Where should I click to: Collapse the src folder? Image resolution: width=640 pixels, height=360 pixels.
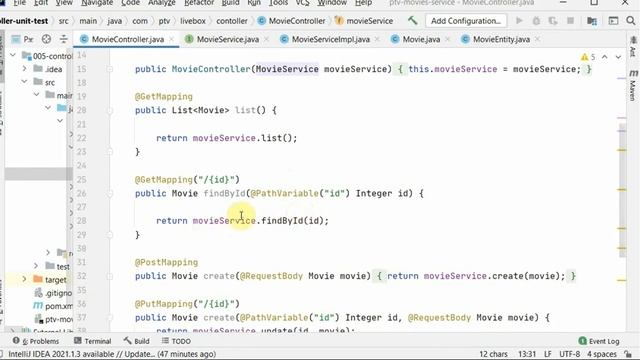[x=24, y=82]
